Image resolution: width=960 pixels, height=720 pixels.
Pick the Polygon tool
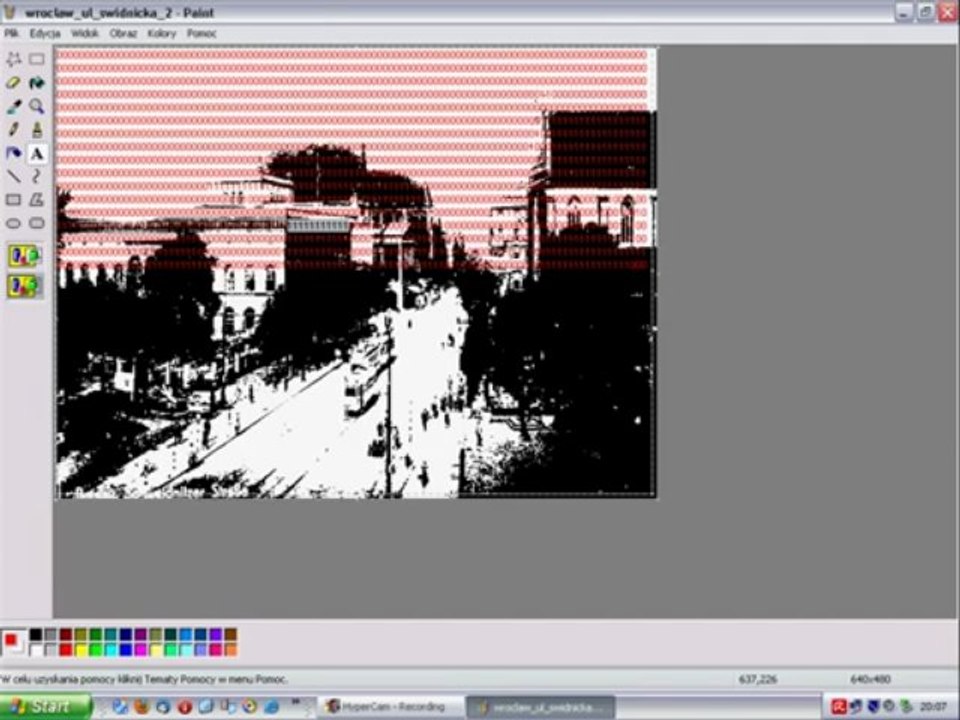37,200
